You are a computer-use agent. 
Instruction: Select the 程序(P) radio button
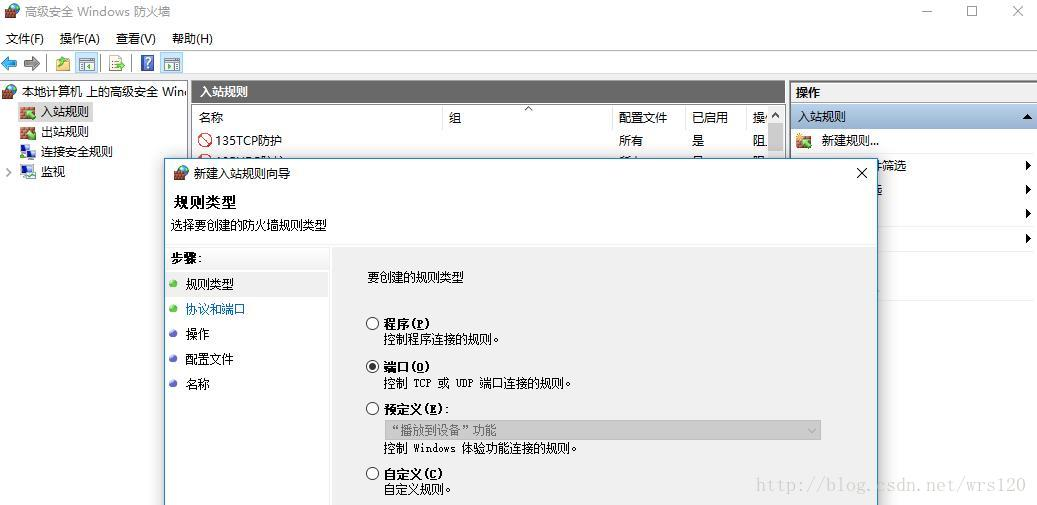(x=372, y=324)
